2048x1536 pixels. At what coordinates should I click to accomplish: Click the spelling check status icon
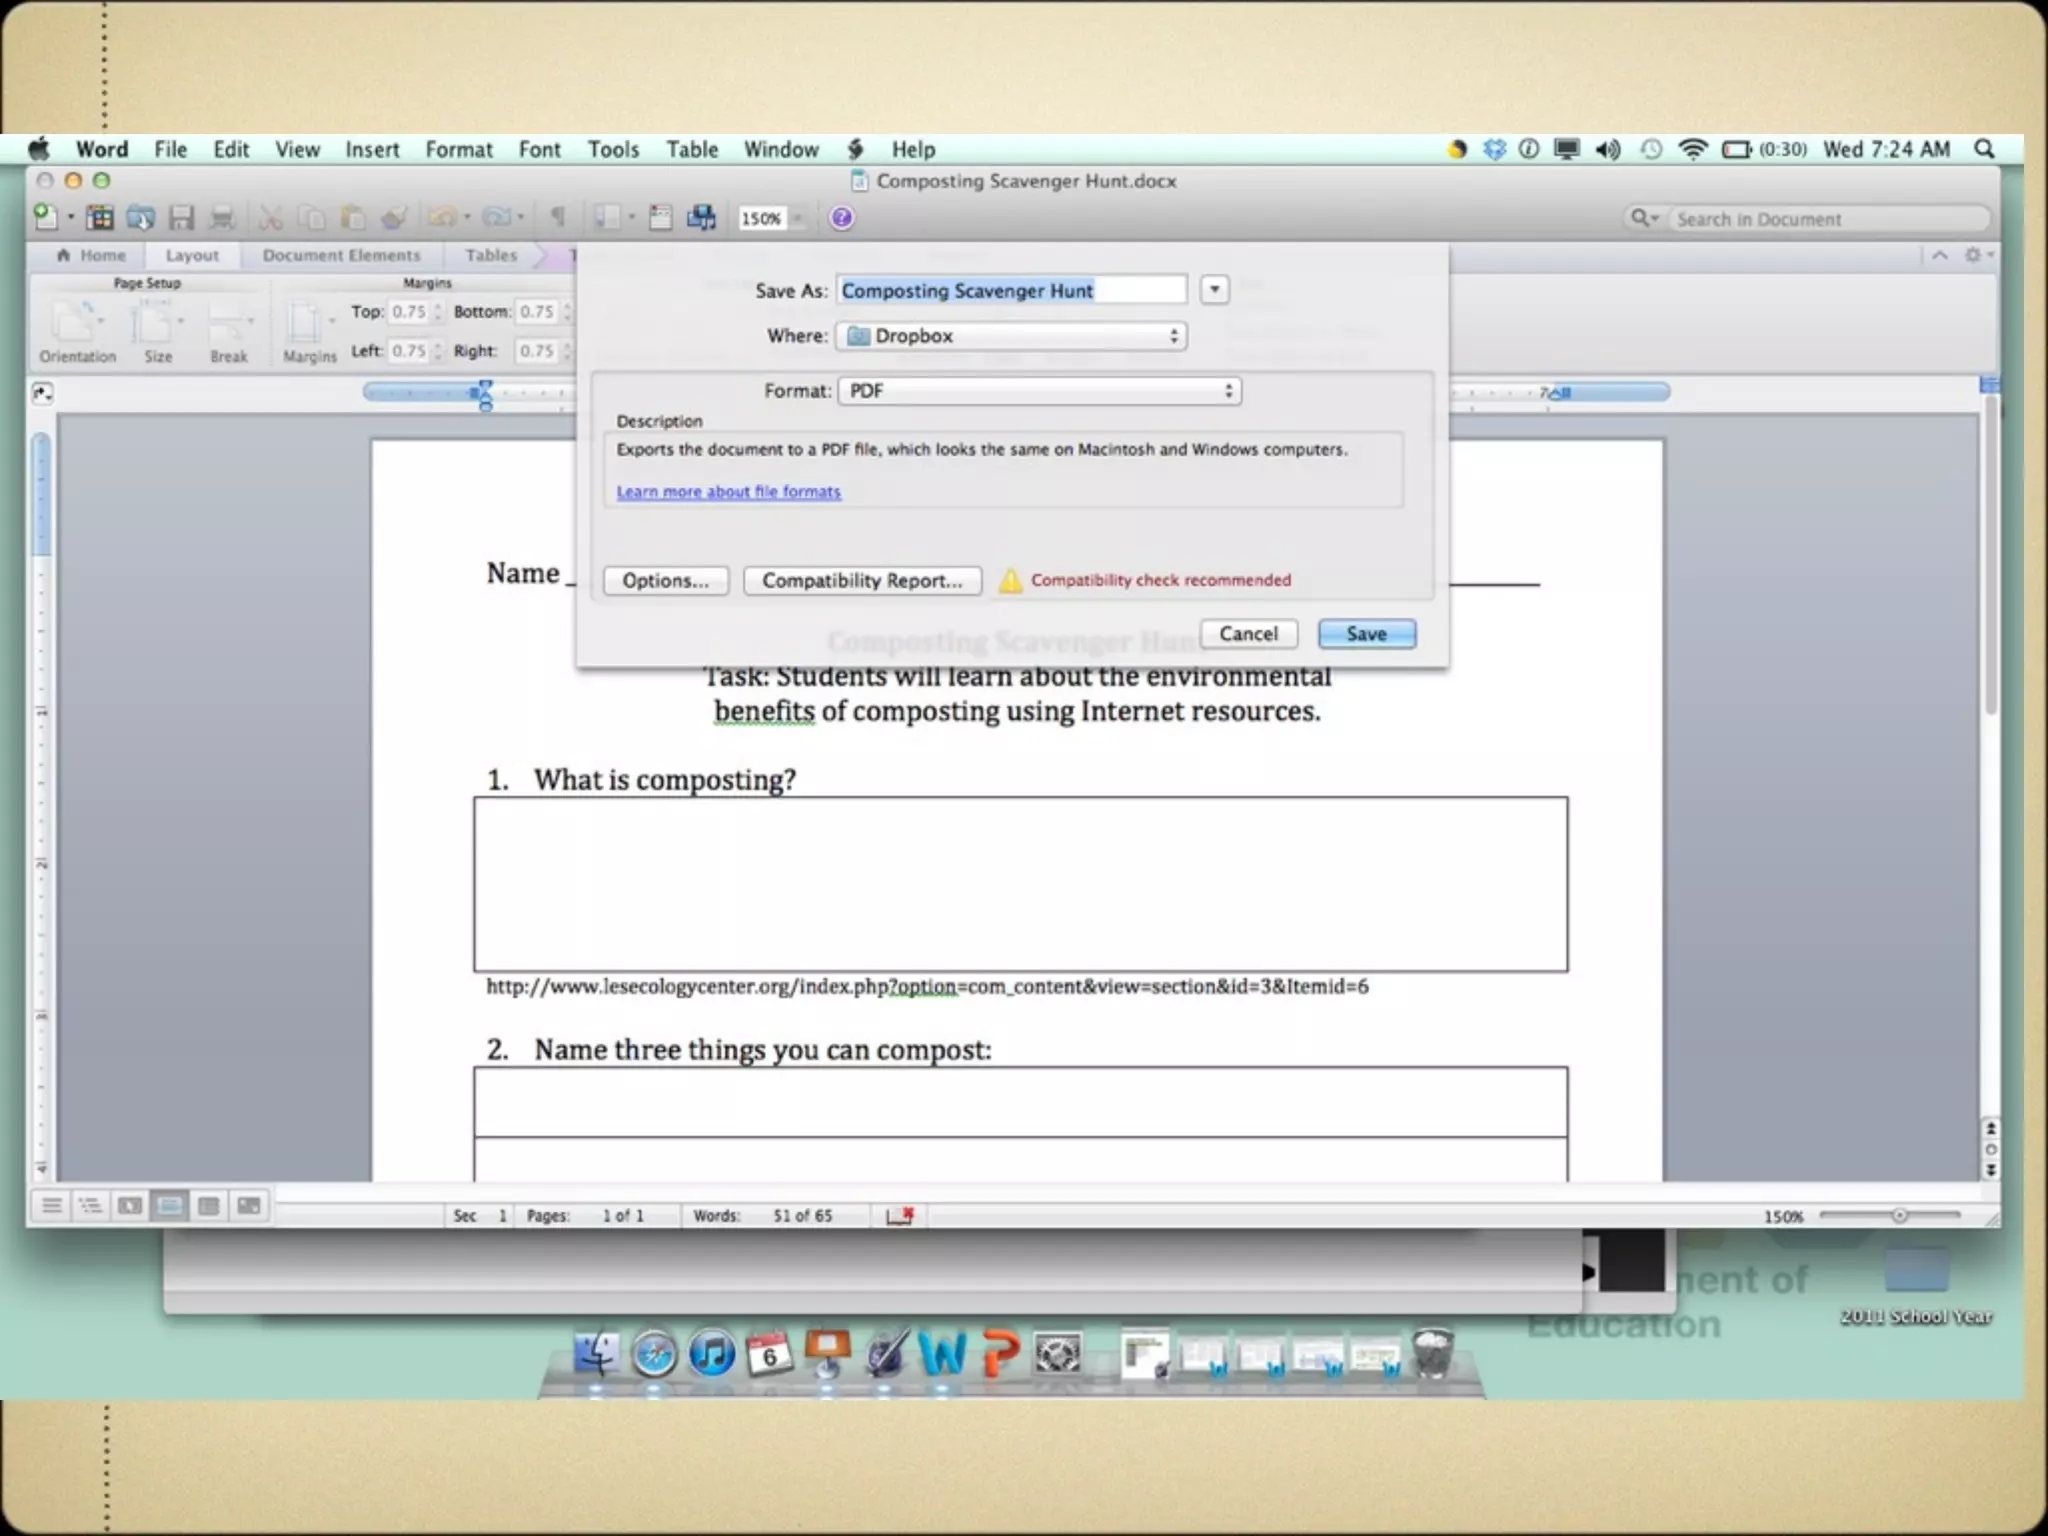point(900,1215)
